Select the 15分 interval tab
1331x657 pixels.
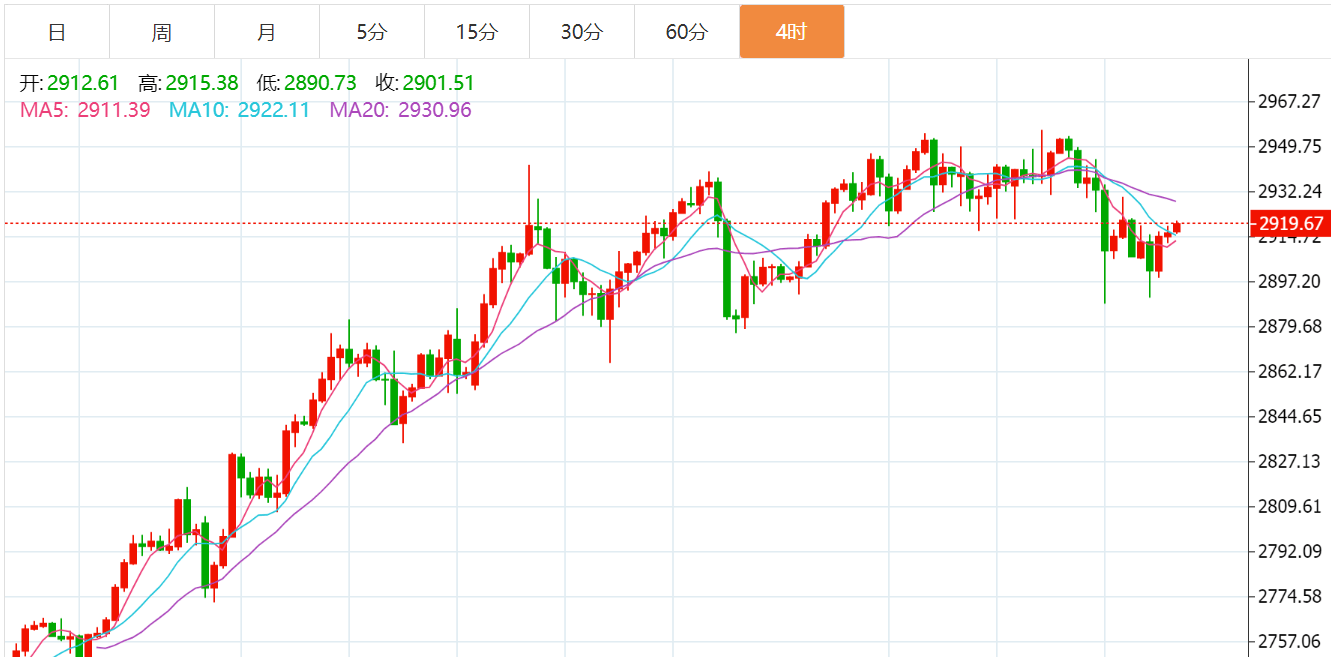pyautogui.click(x=476, y=32)
